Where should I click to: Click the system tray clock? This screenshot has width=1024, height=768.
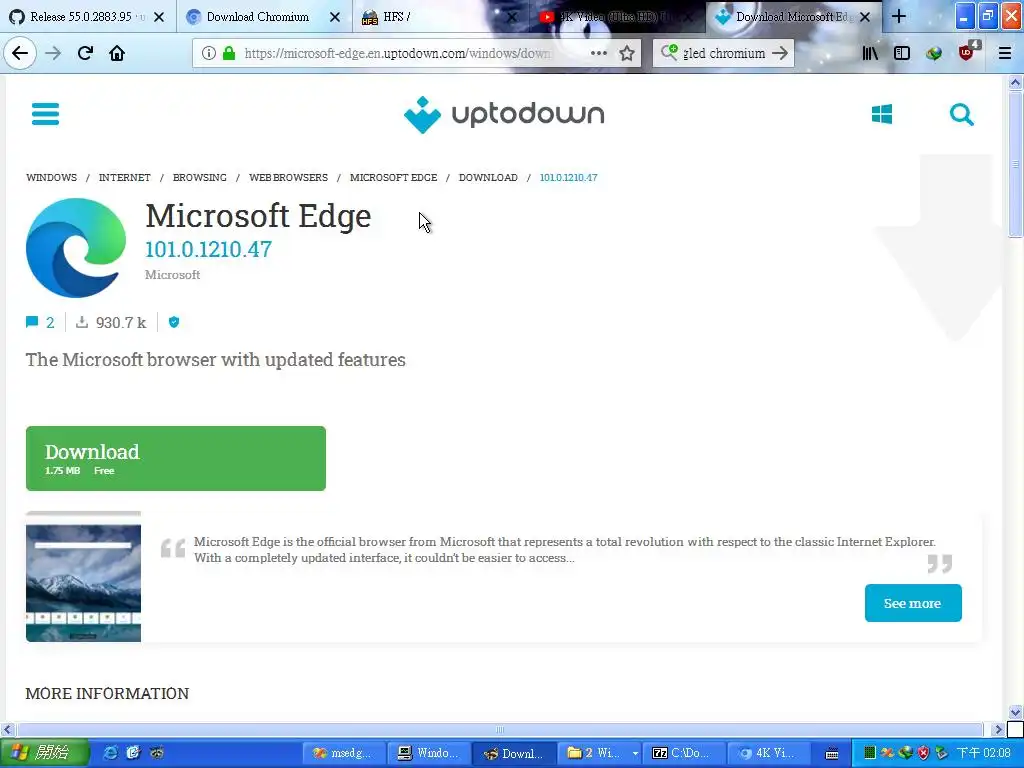point(984,753)
